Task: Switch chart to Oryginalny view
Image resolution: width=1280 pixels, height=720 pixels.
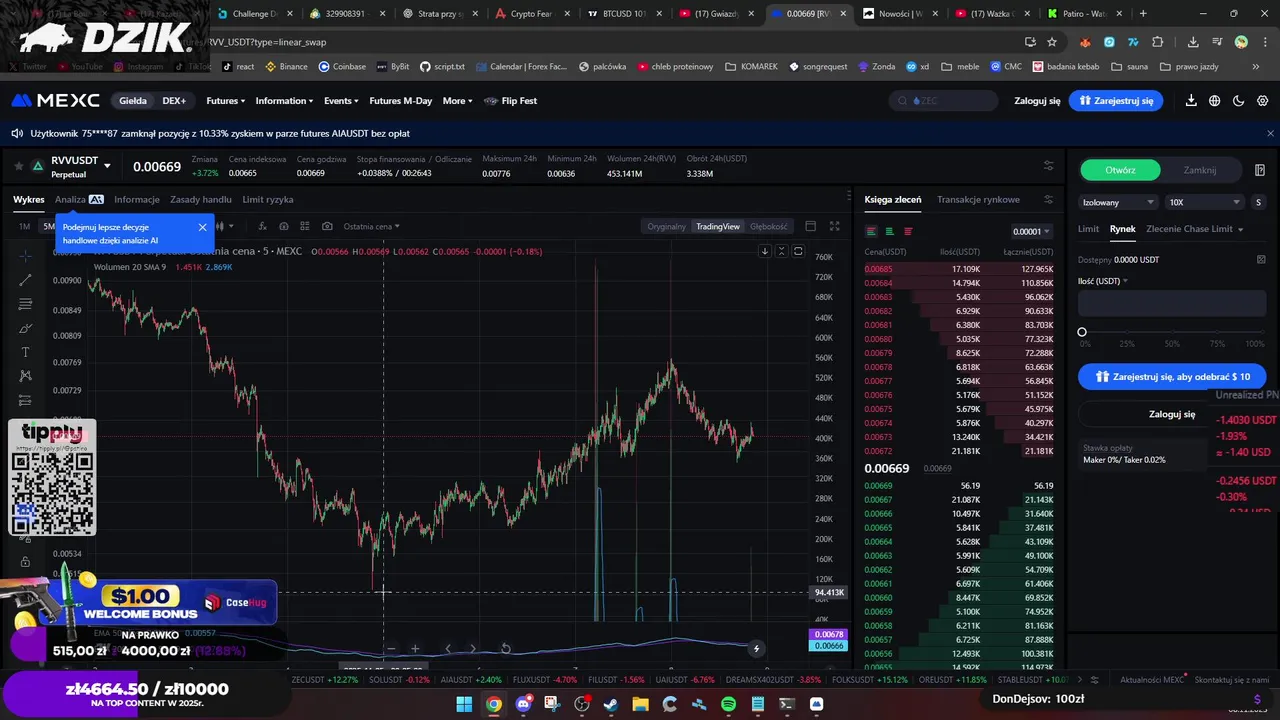Action: [666, 226]
